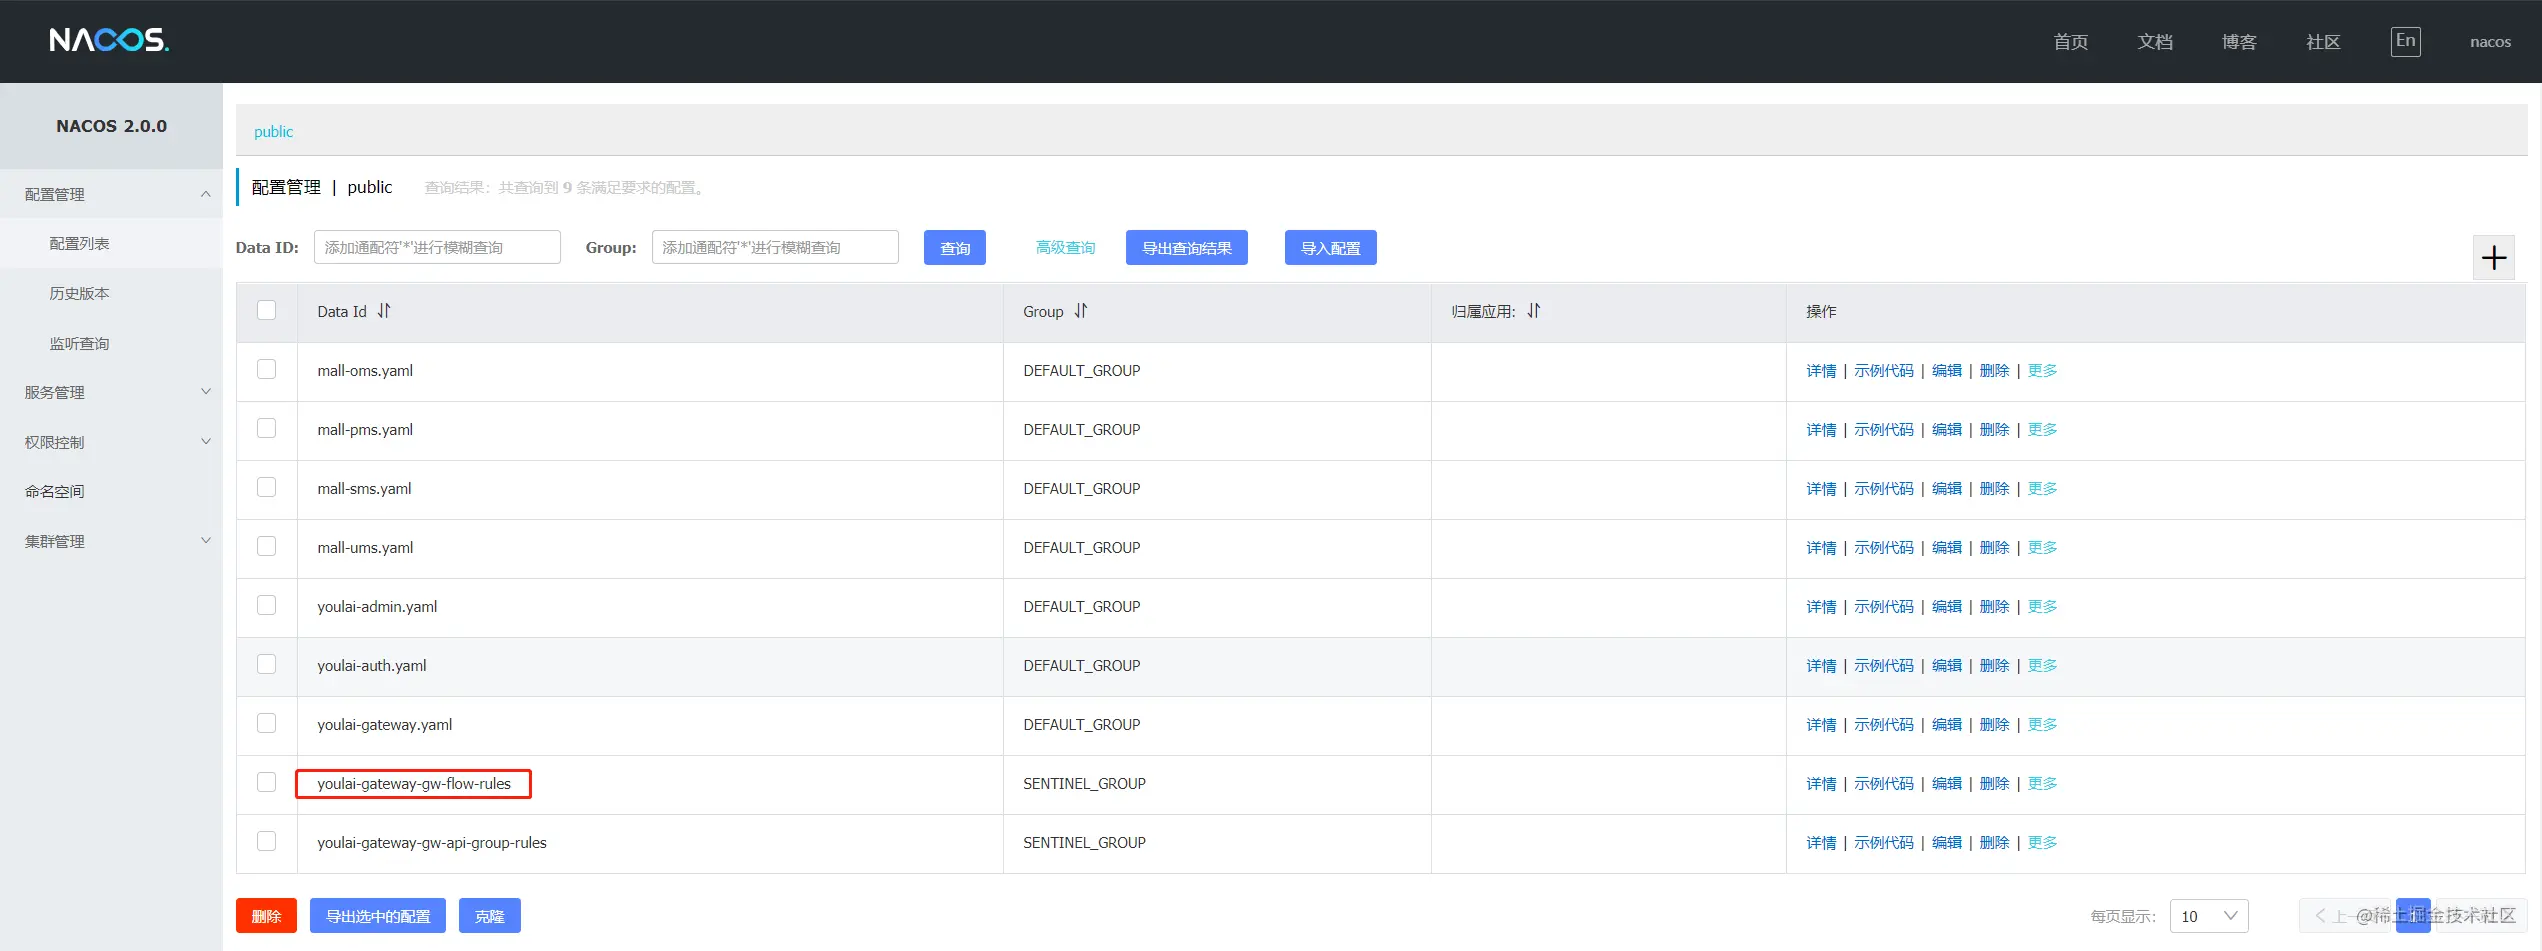Check the youlai-gateway.yaml row checkbox
2542x951 pixels.
click(266, 723)
